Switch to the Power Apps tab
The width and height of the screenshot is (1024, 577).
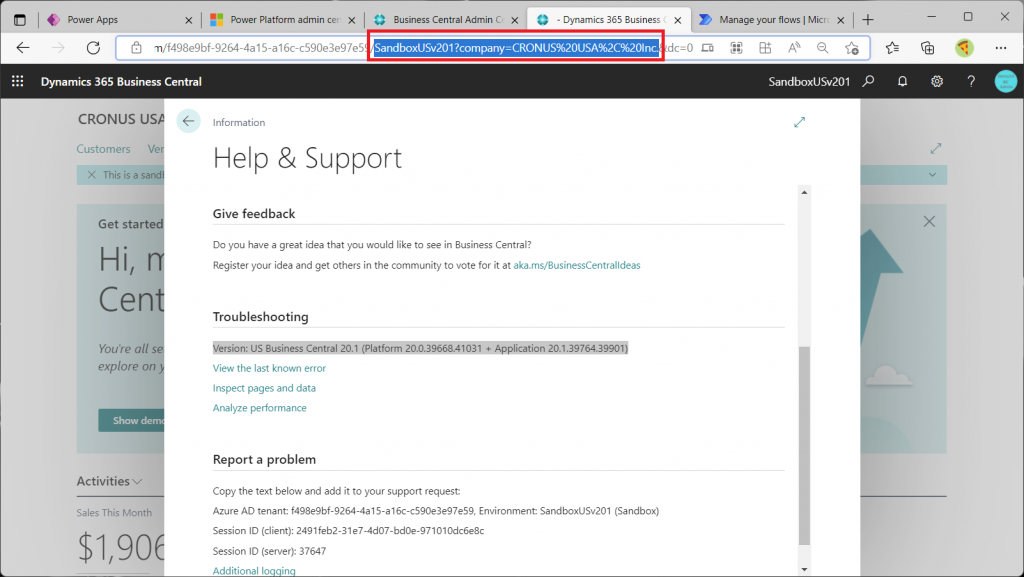pos(120,20)
